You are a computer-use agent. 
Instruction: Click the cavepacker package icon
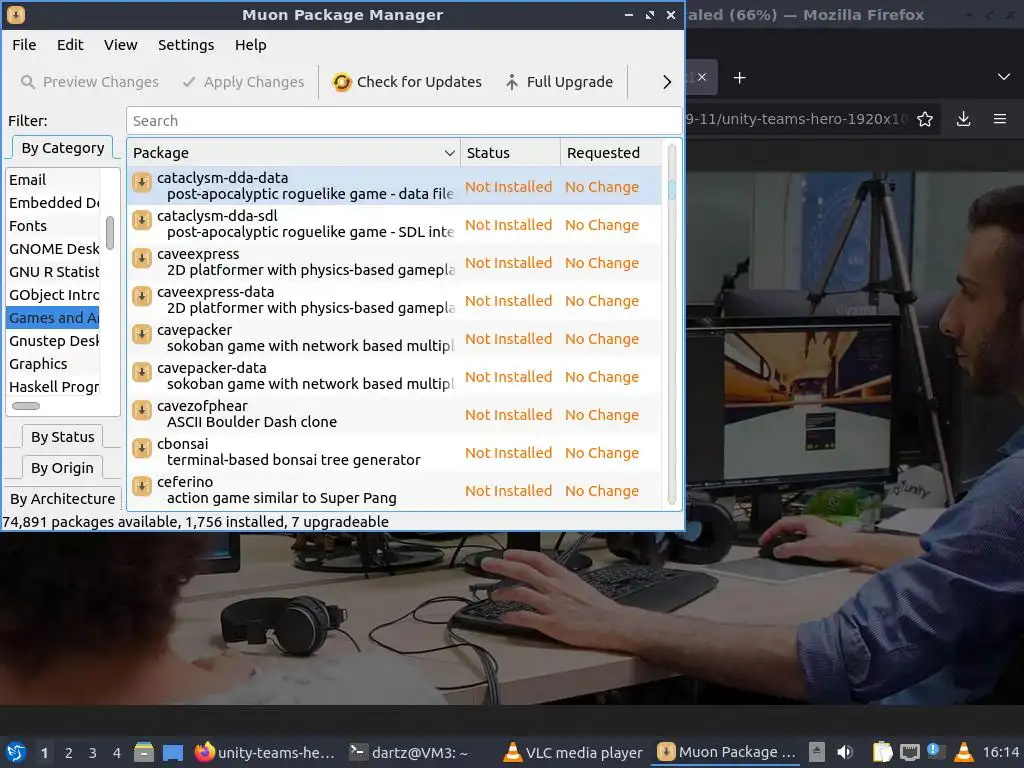[142, 334]
